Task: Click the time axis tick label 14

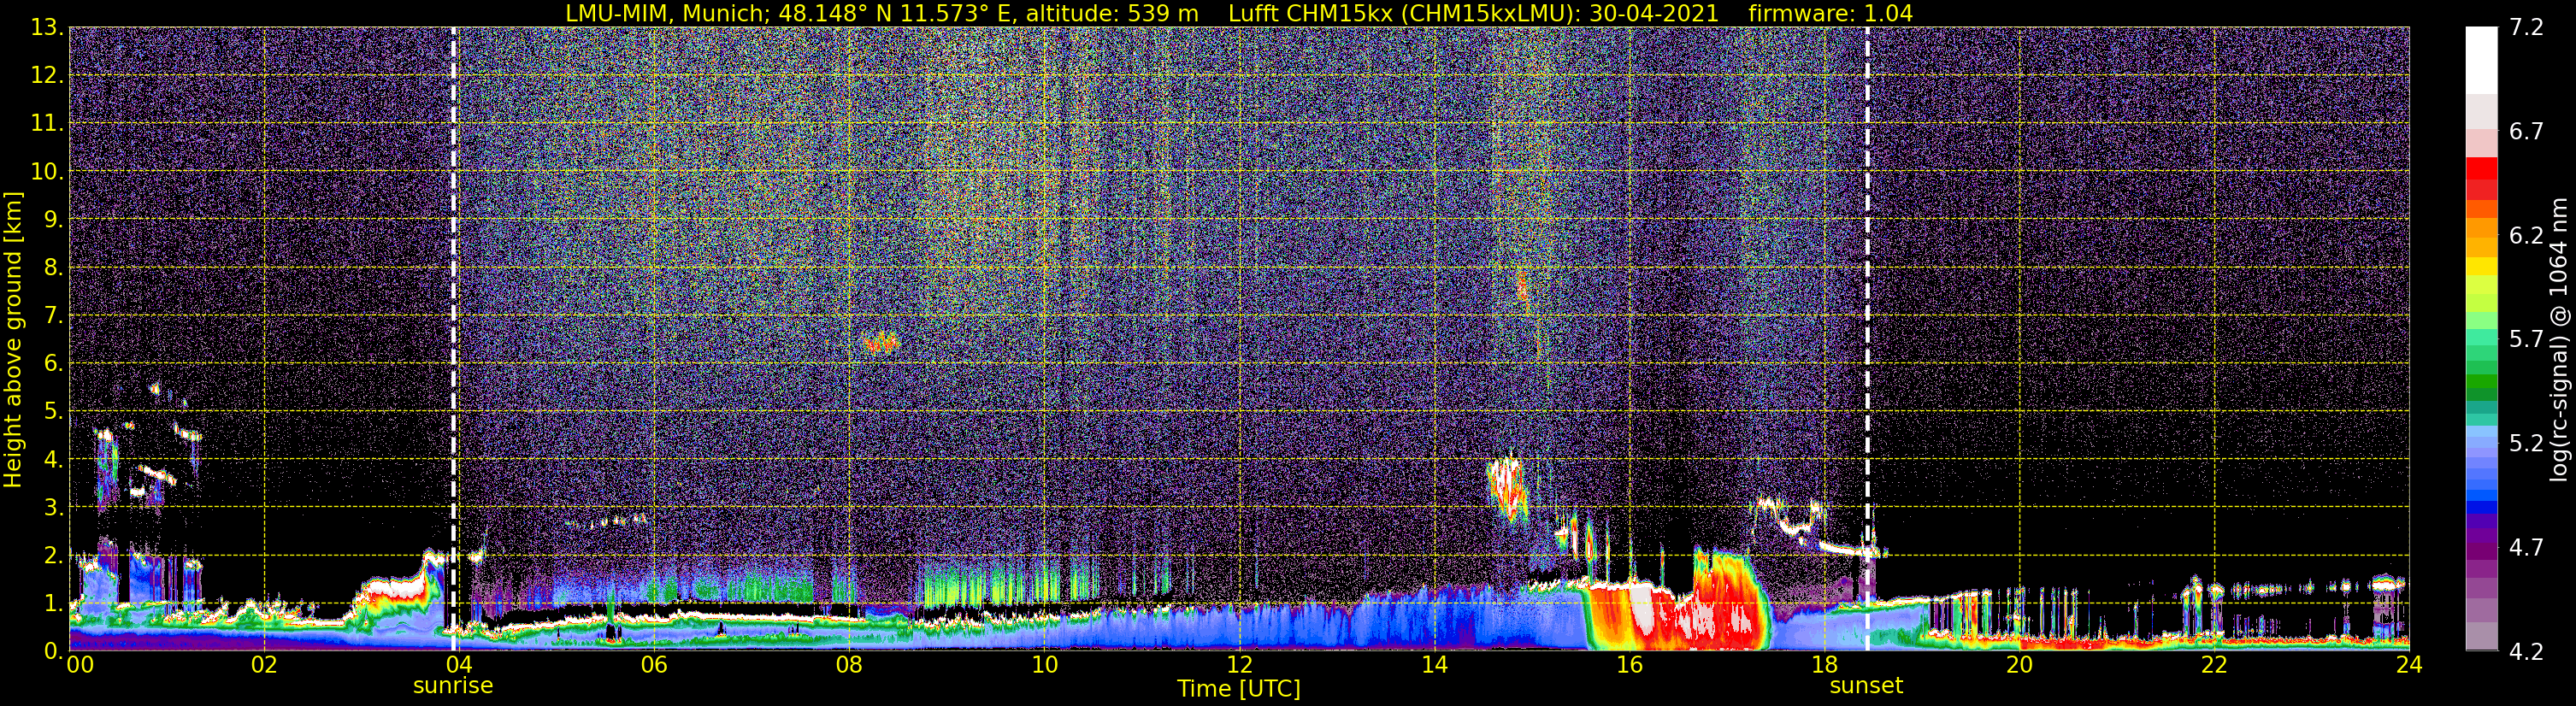Action: 1434,666
